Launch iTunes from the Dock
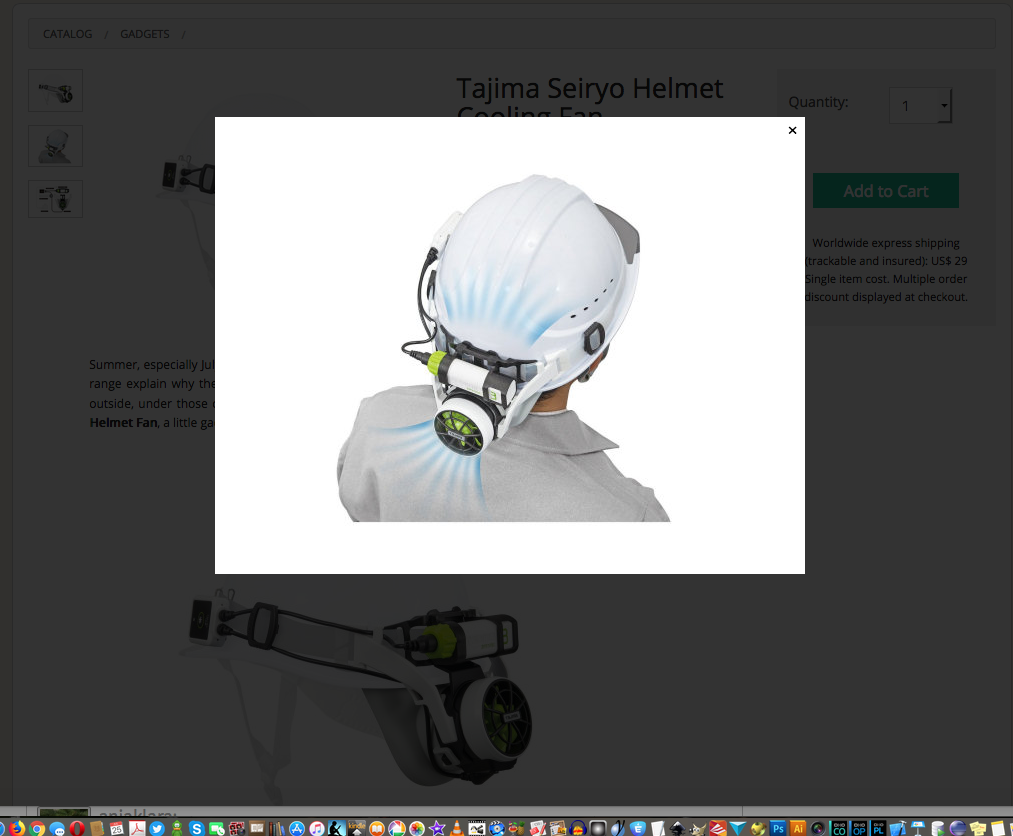Viewport: 1013px width, 836px height. (x=317, y=828)
